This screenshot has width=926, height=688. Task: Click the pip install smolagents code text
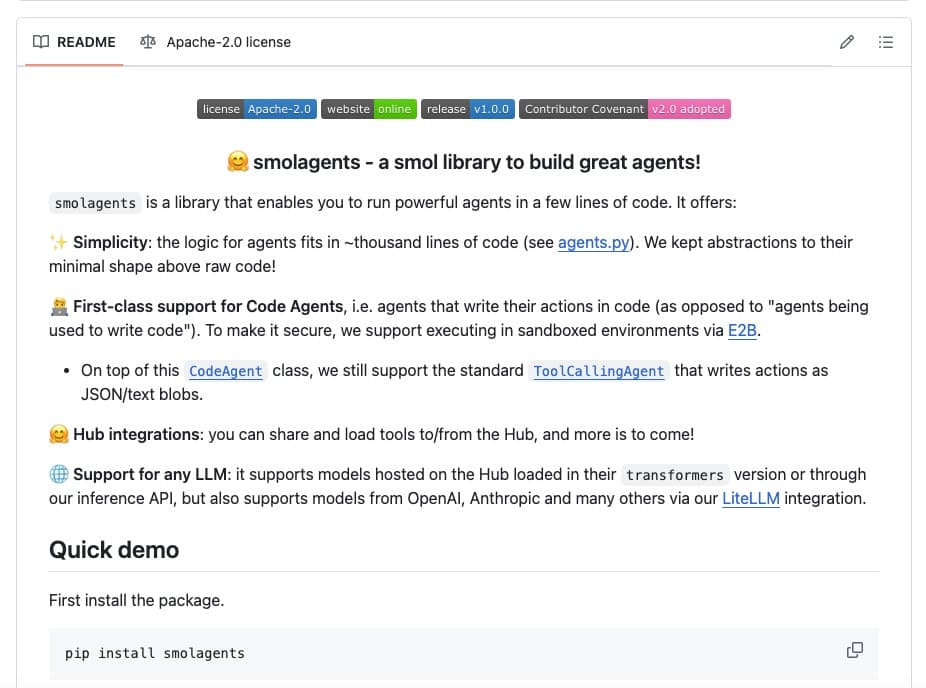pos(155,653)
